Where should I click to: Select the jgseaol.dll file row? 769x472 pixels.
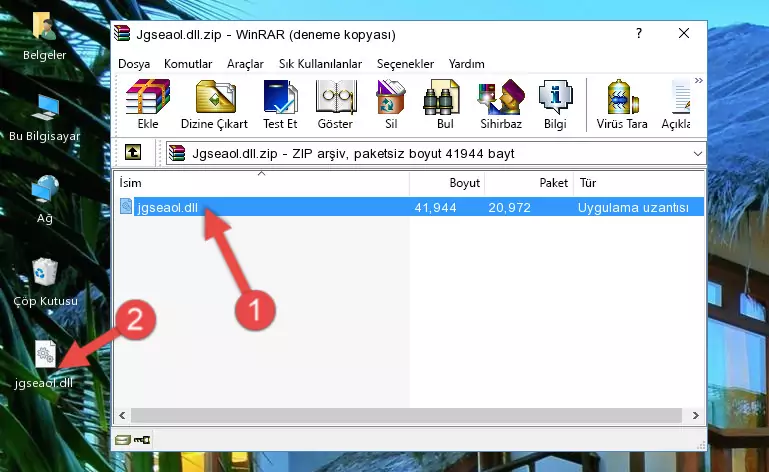(410, 207)
